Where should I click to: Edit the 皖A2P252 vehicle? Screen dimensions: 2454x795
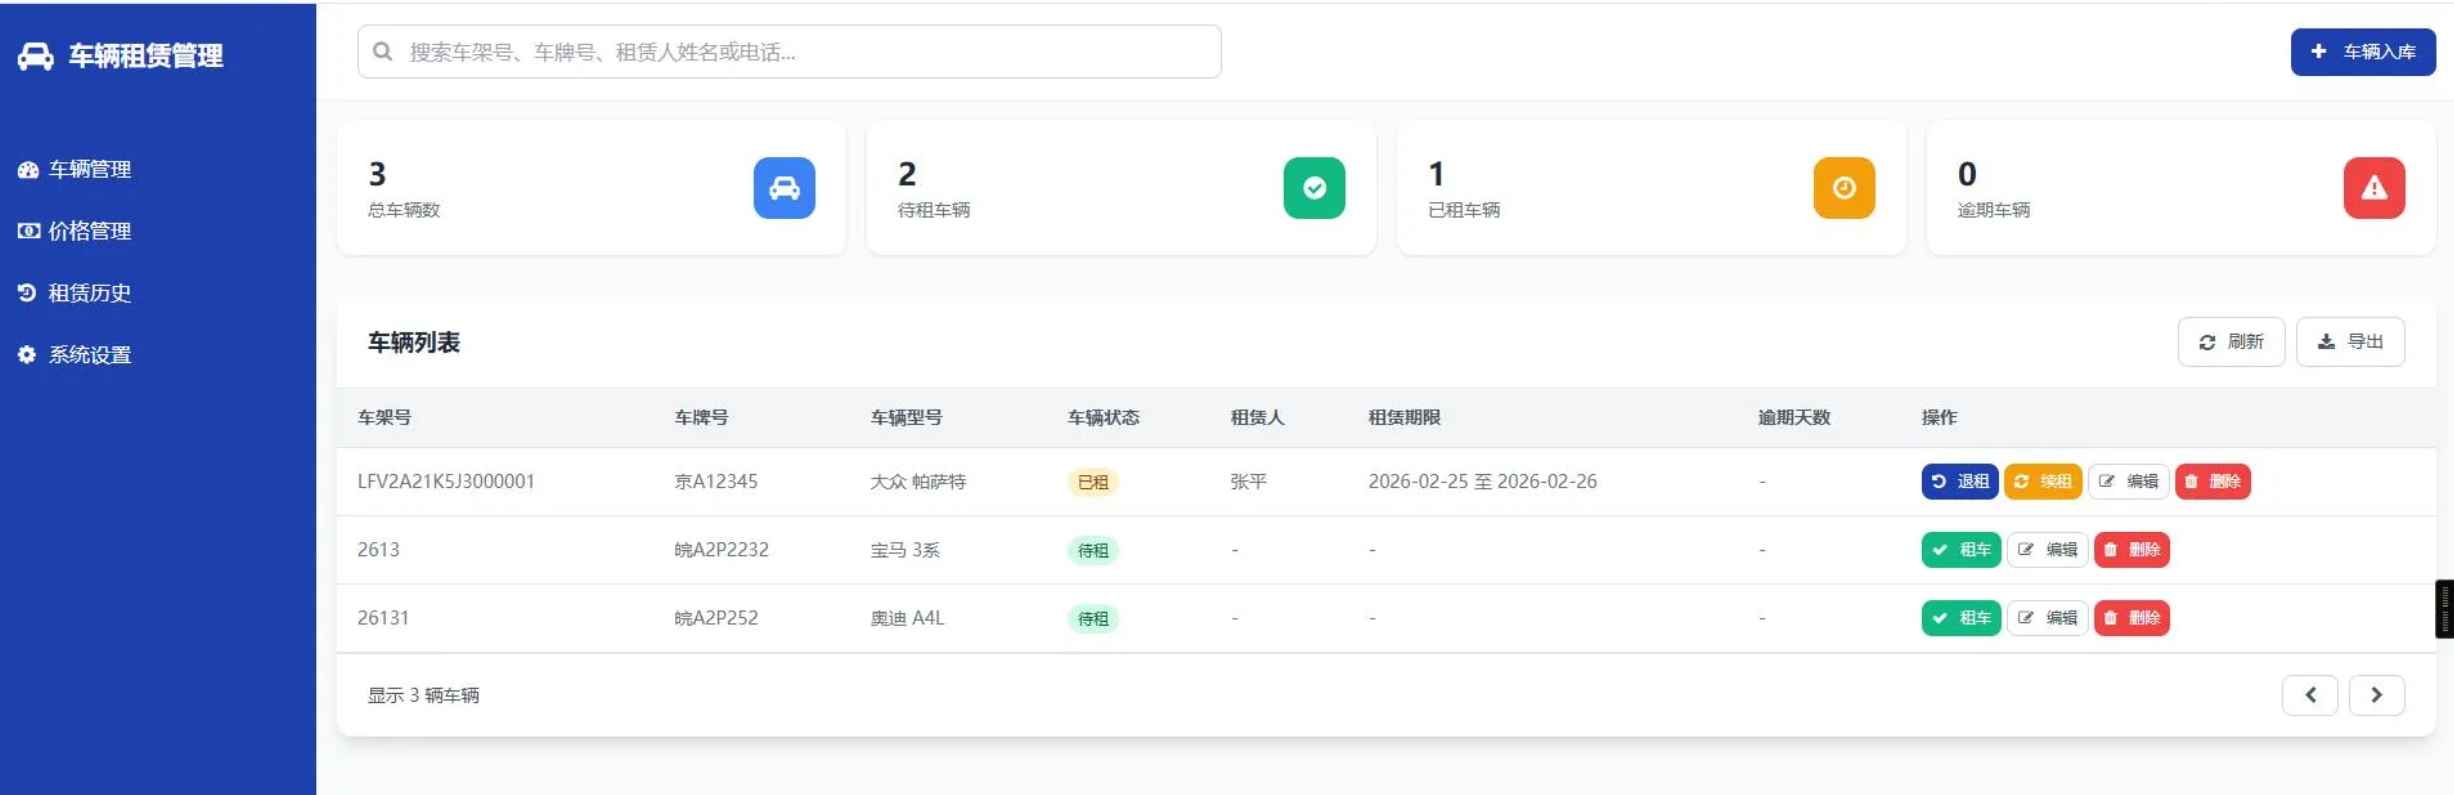pos(2048,618)
